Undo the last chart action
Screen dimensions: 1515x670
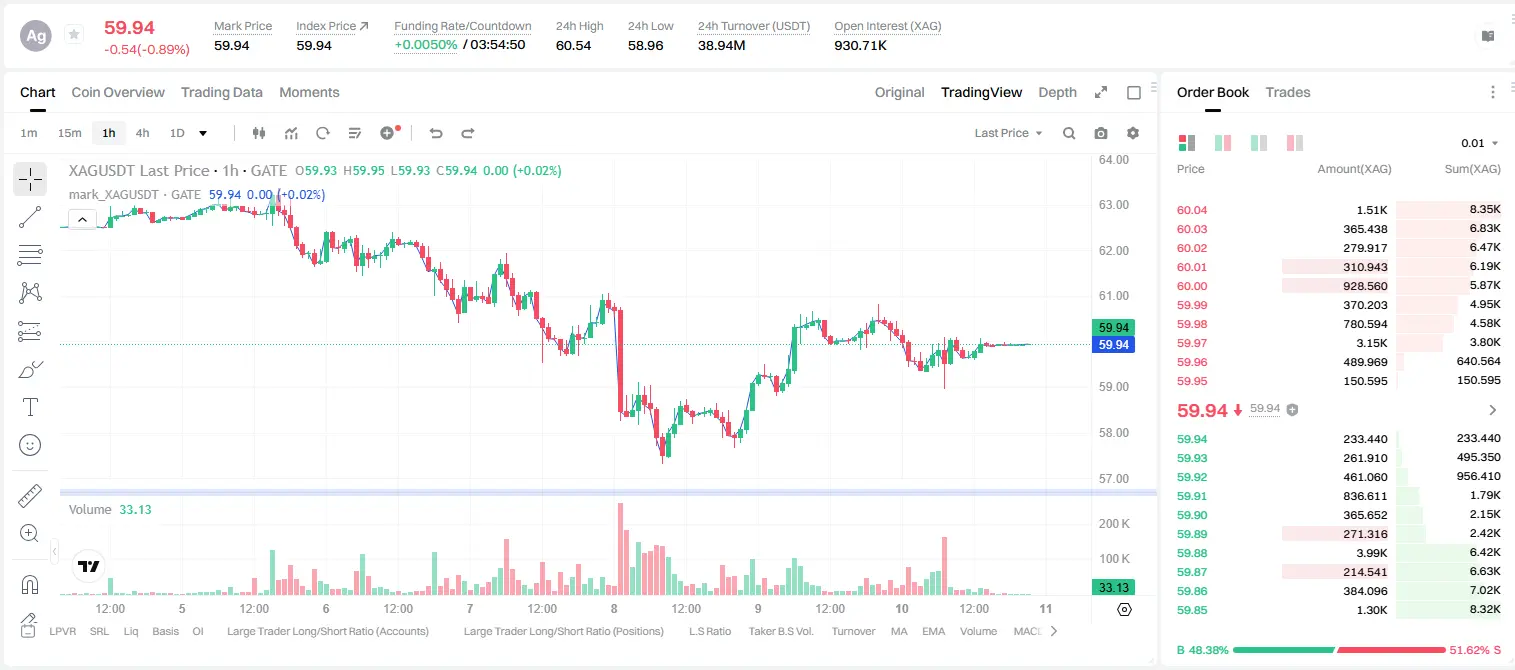coord(436,133)
